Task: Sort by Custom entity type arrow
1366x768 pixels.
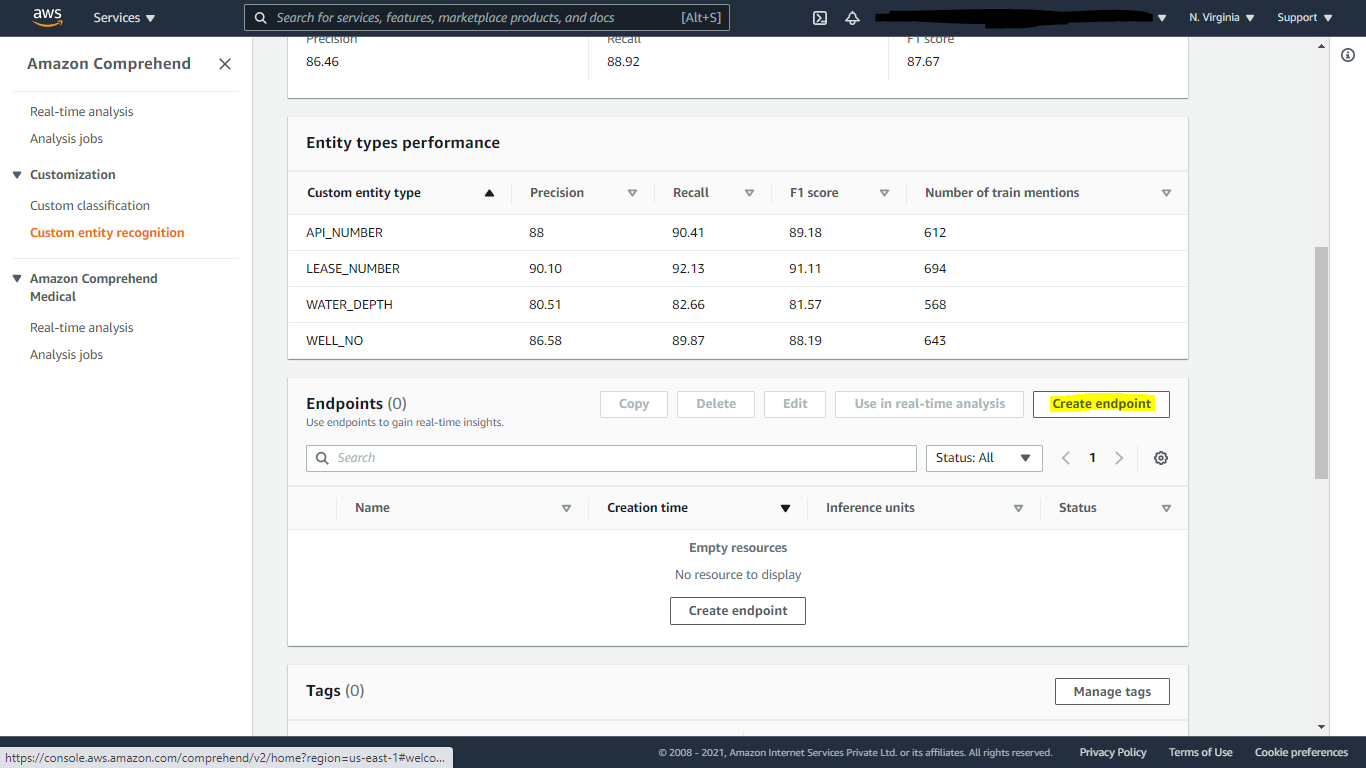Action: 489,193
